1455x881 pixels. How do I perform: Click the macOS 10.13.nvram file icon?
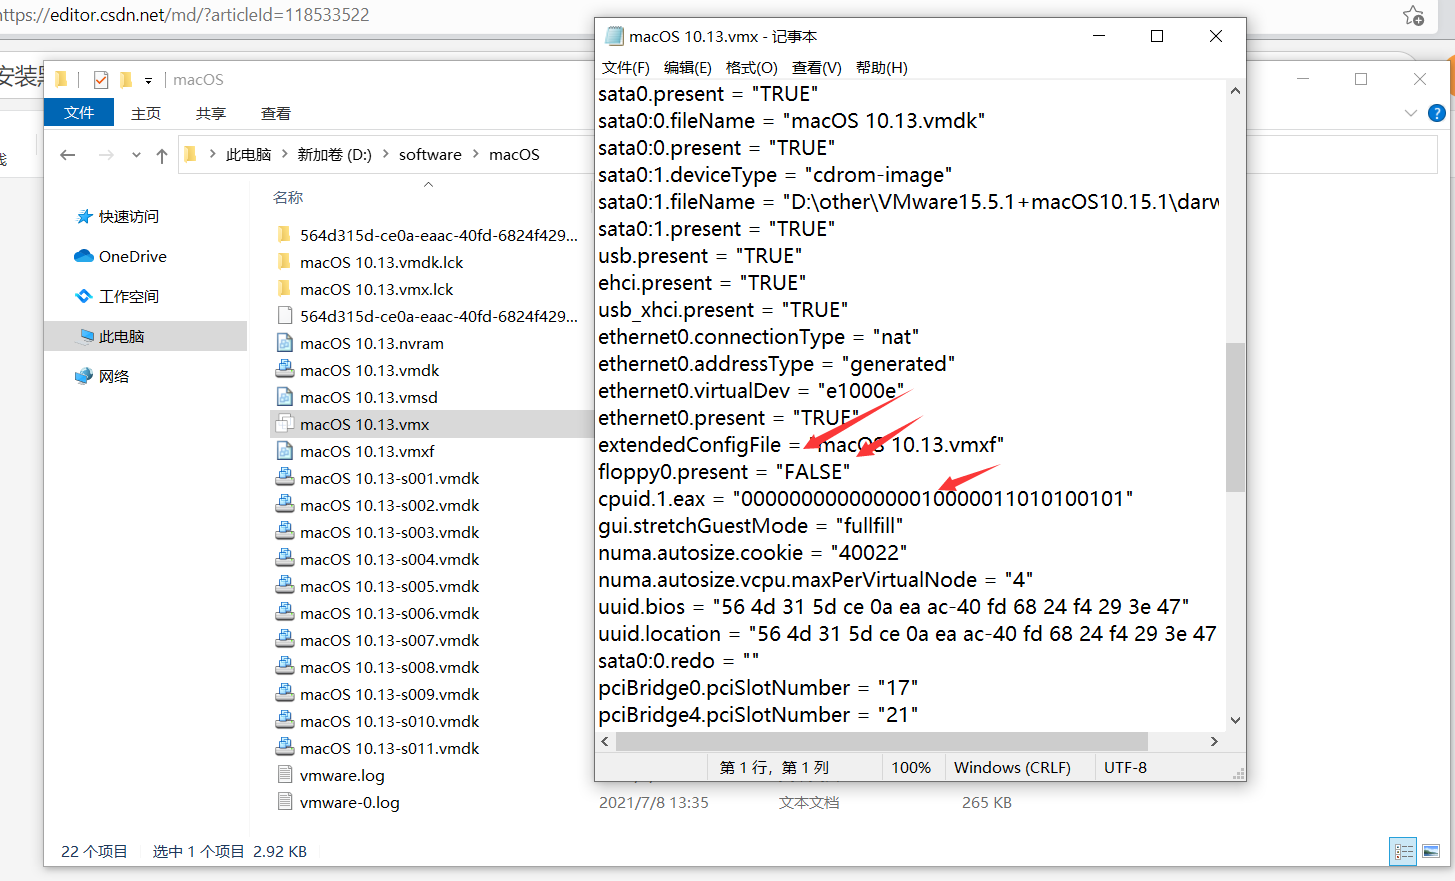coord(285,343)
